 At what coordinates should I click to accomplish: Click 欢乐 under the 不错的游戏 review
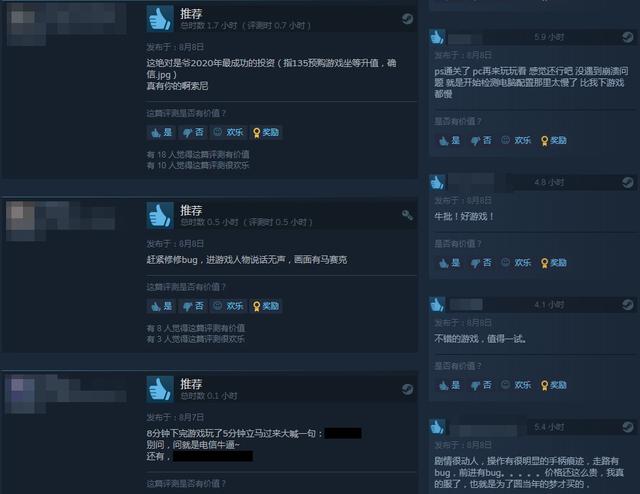517,385
